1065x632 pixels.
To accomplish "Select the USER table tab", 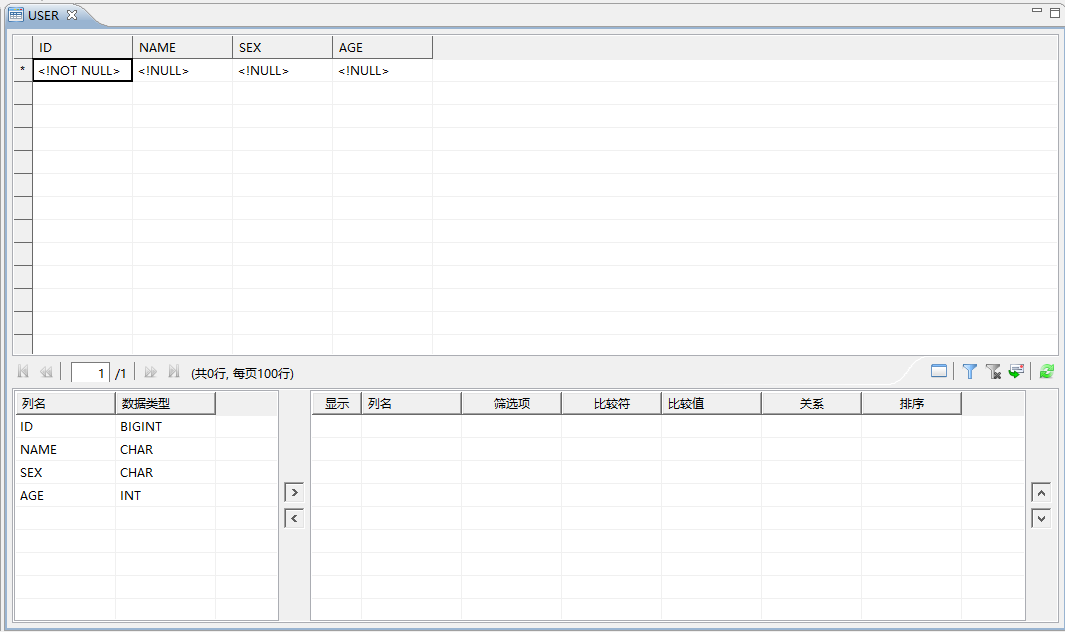I will (x=43, y=15).
